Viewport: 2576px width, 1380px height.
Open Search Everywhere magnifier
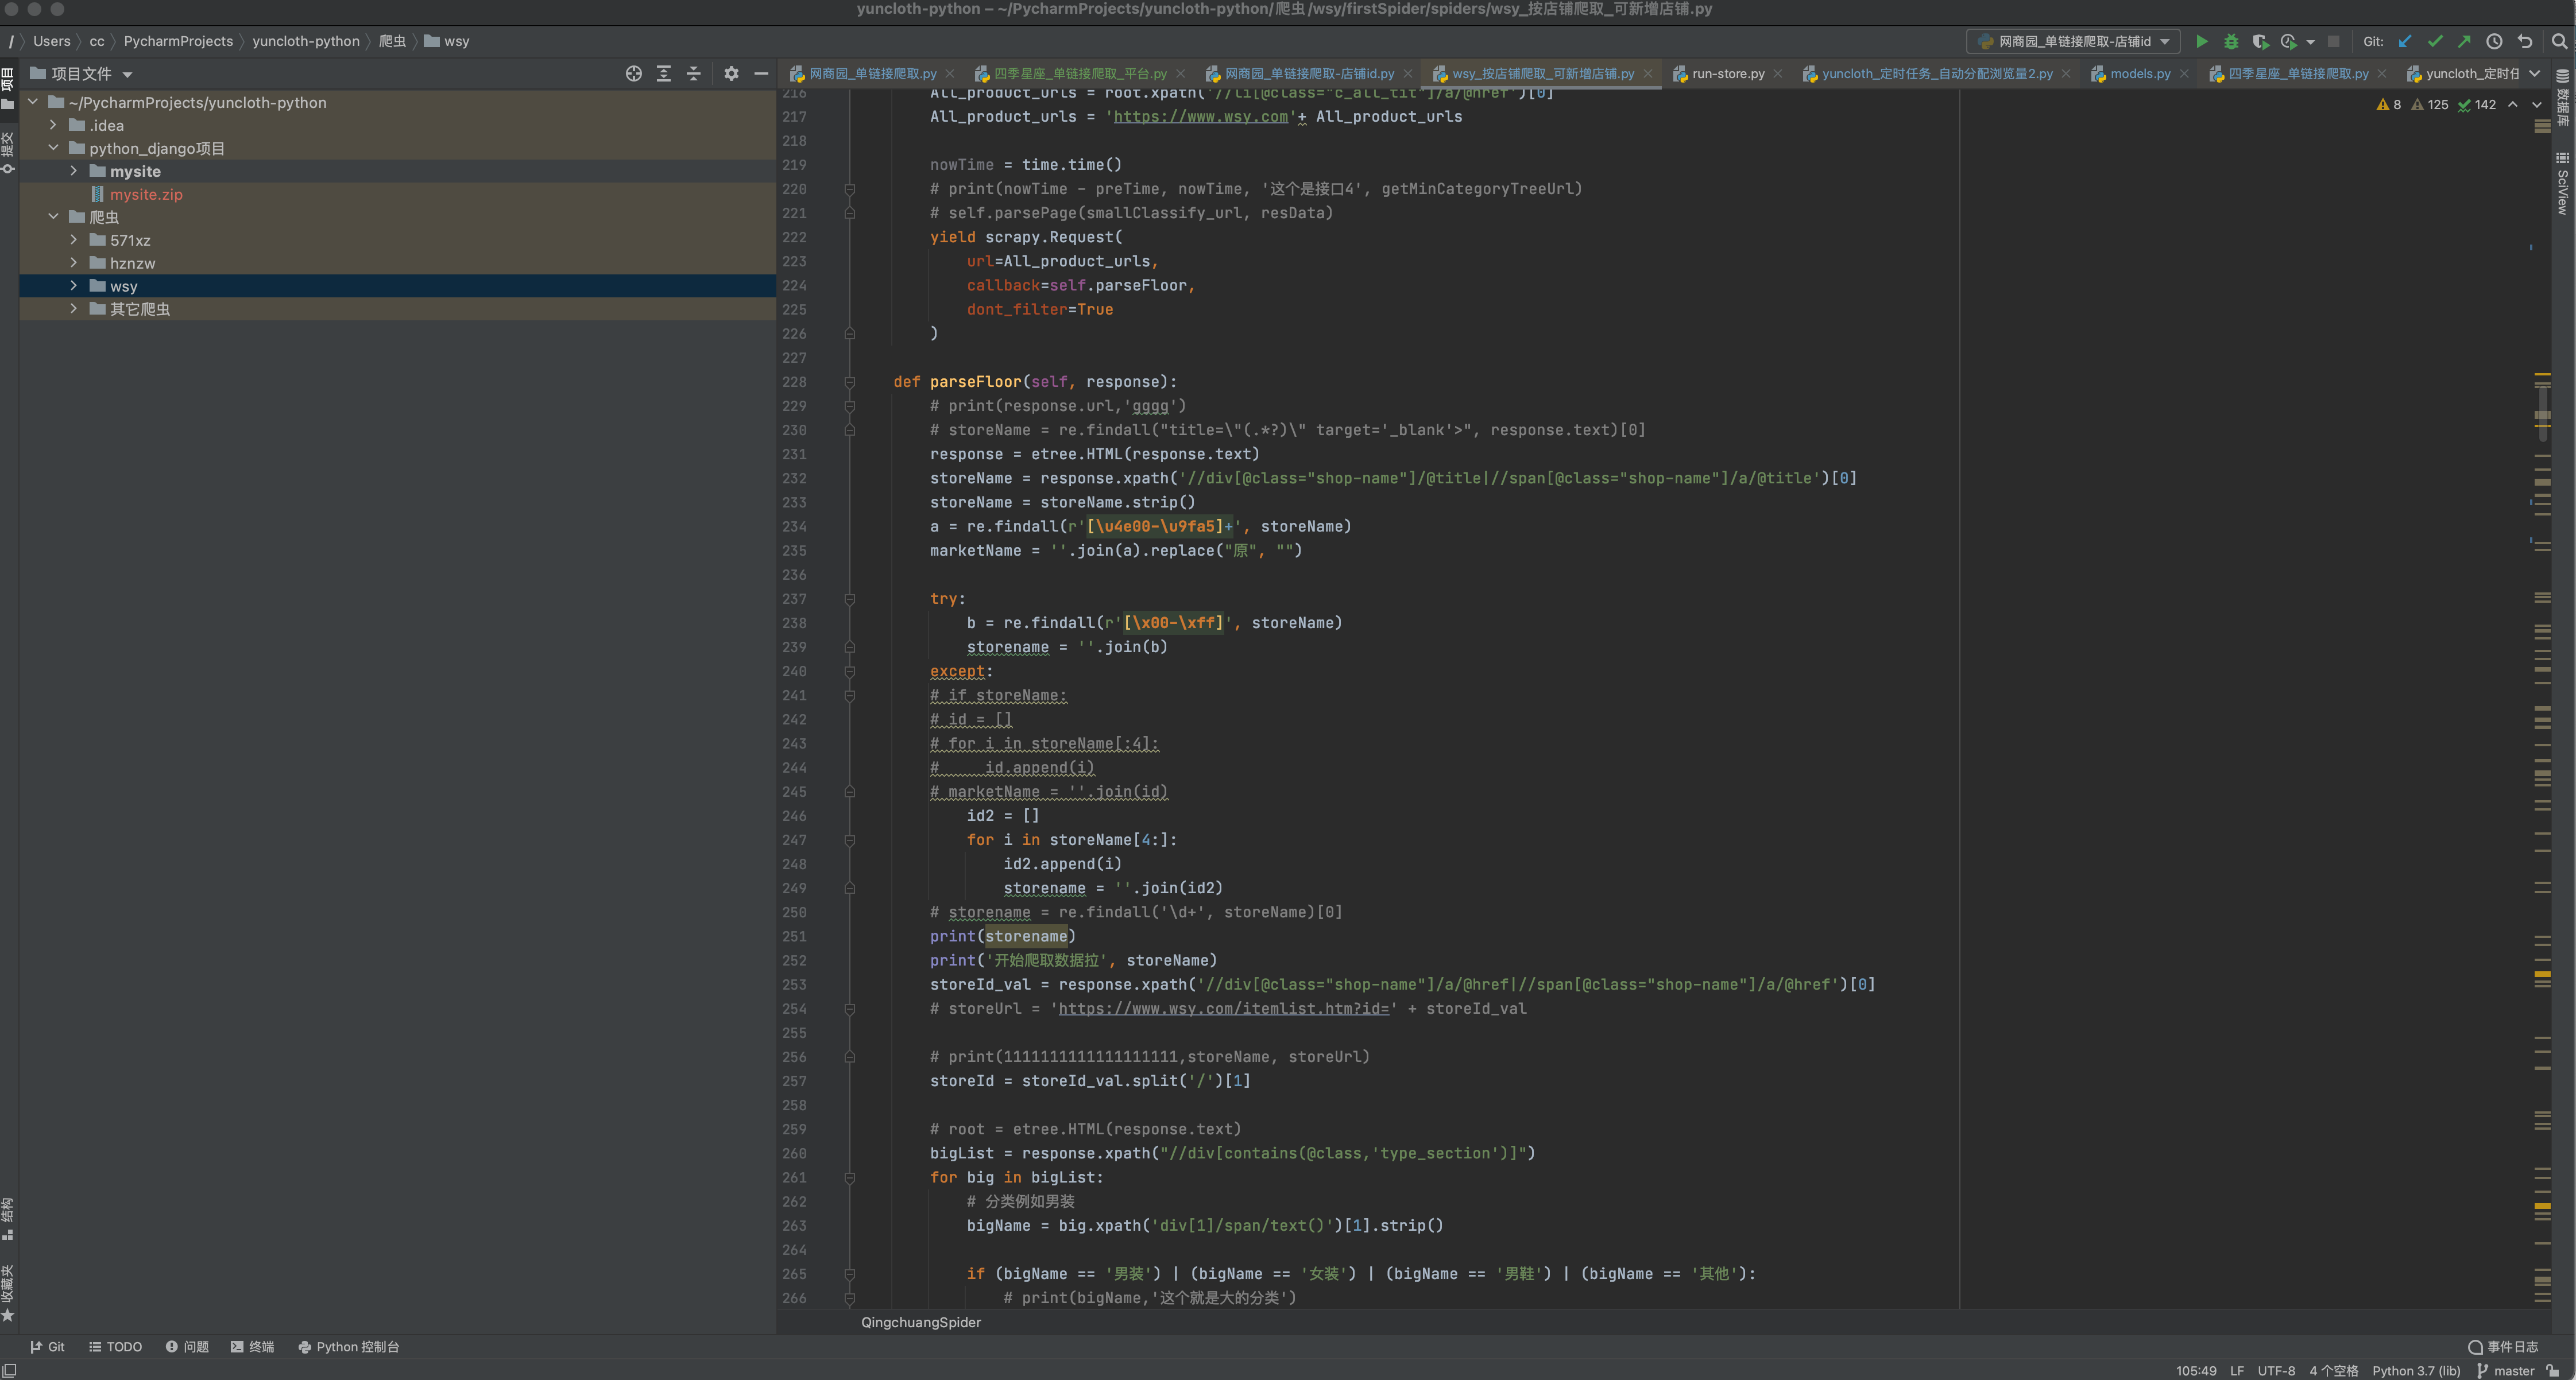(x=2559, y=41)
